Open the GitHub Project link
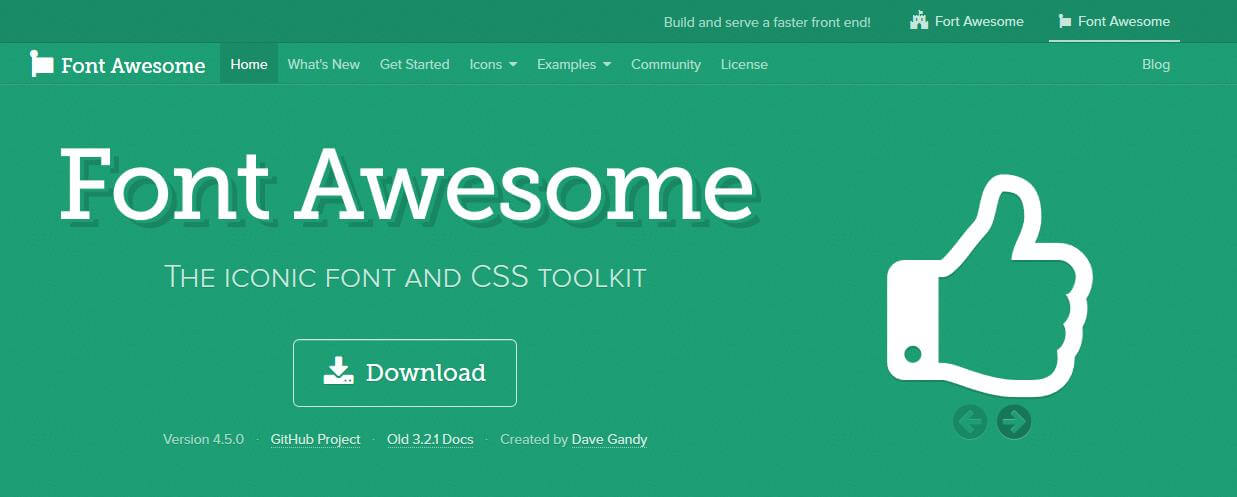Viewport: 1237px width, 497px height. point(316,439)
